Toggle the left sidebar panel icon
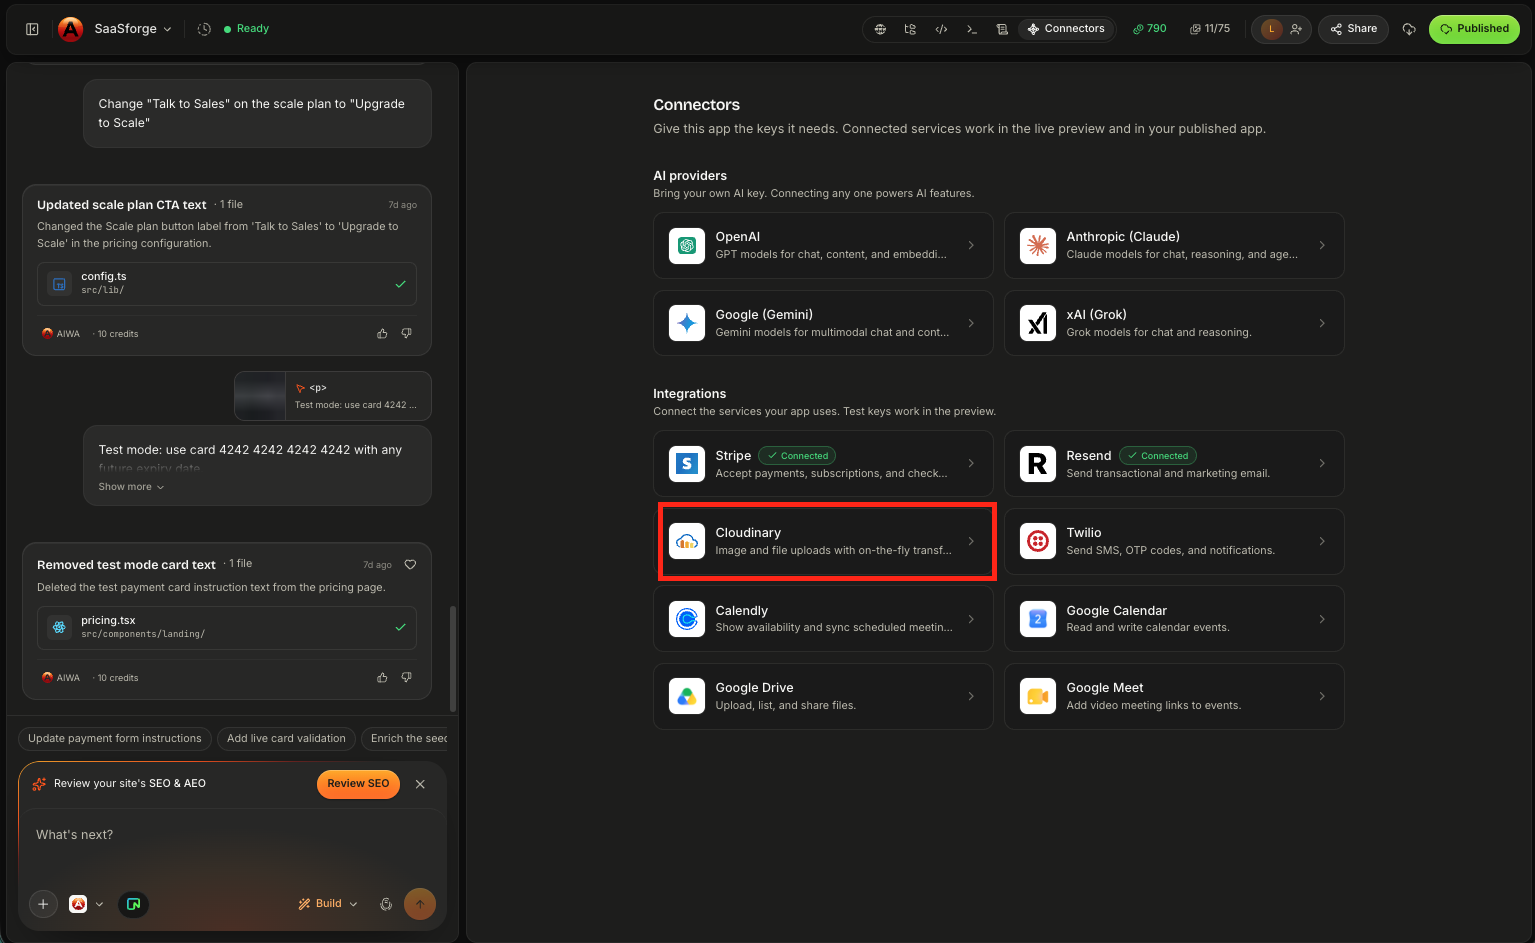The height and width of the screenshot is (943, 1535). (x=32, y=29)
